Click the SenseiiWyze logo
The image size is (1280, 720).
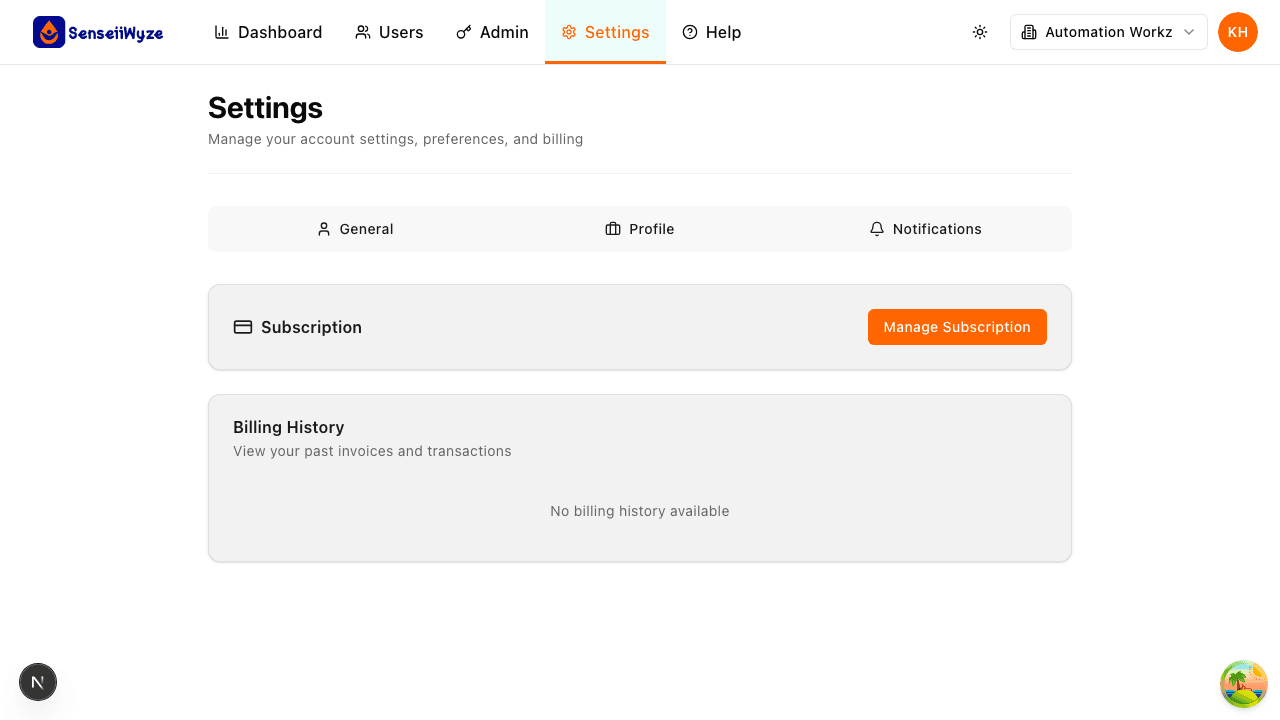pyautogui.click(x=98, y=32)
